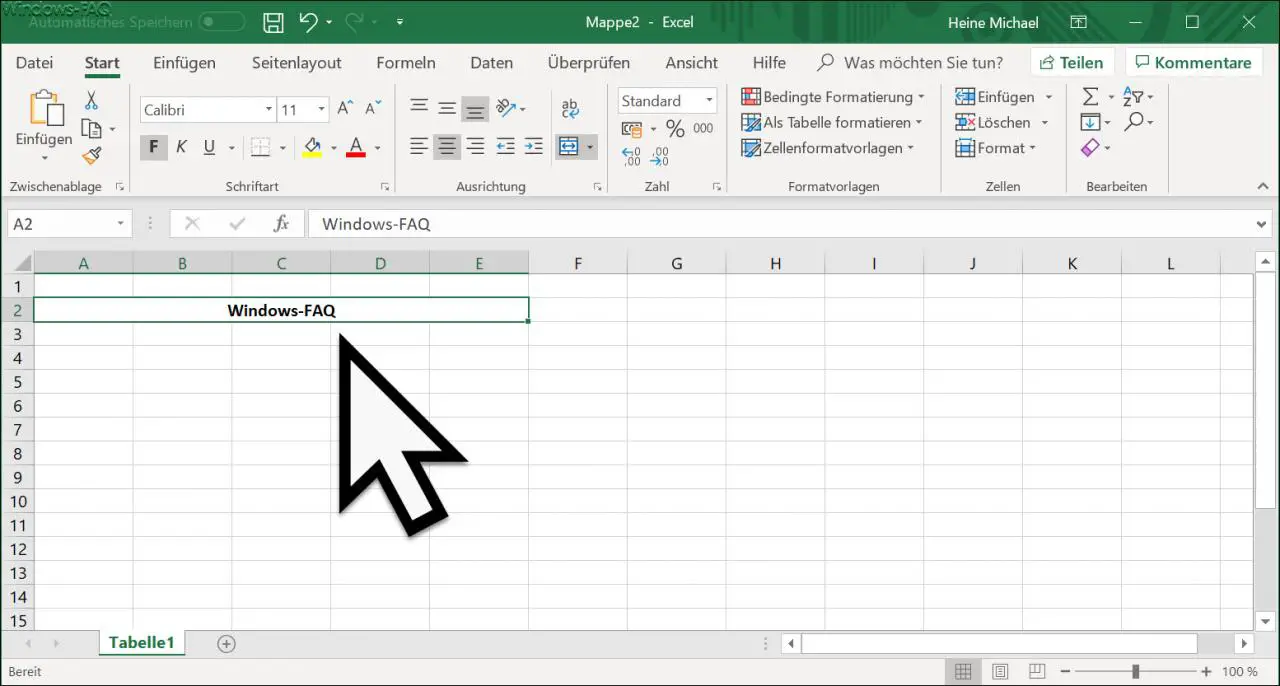Switch to the Daten tab
The width and height of the screenshot is (1280, 686).
(492, 62)
